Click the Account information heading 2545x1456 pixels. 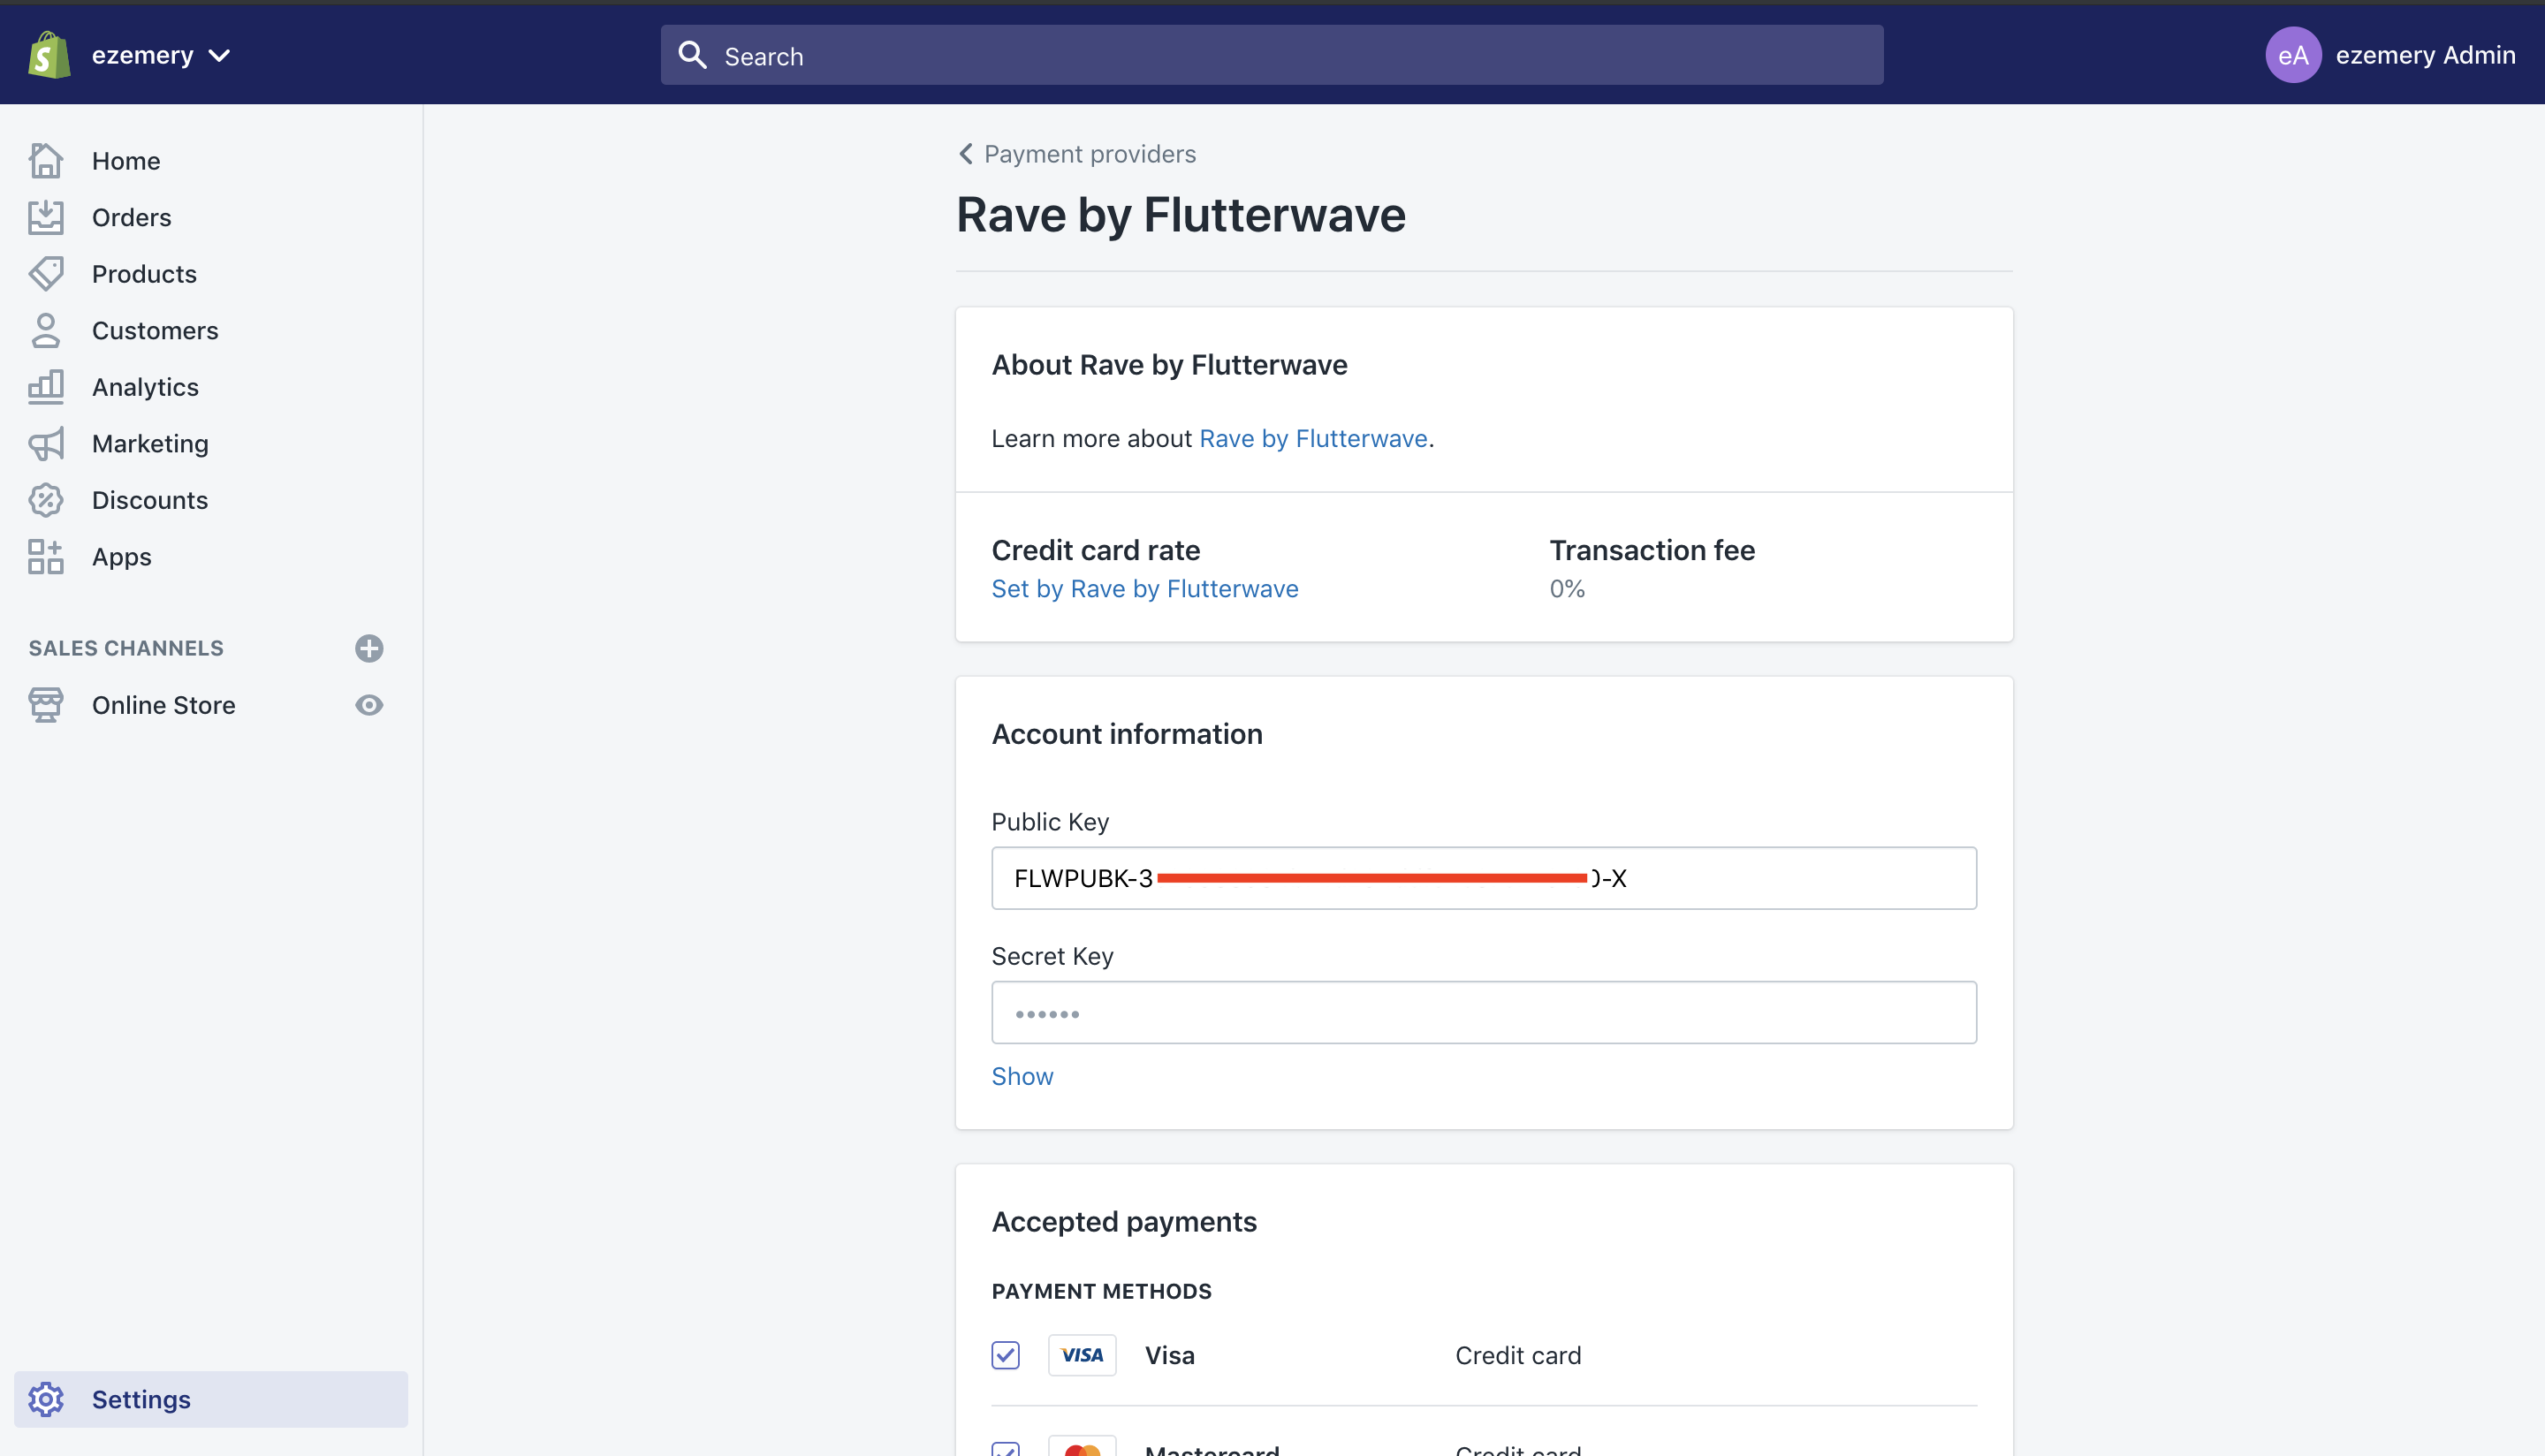tap(1127, 734)
